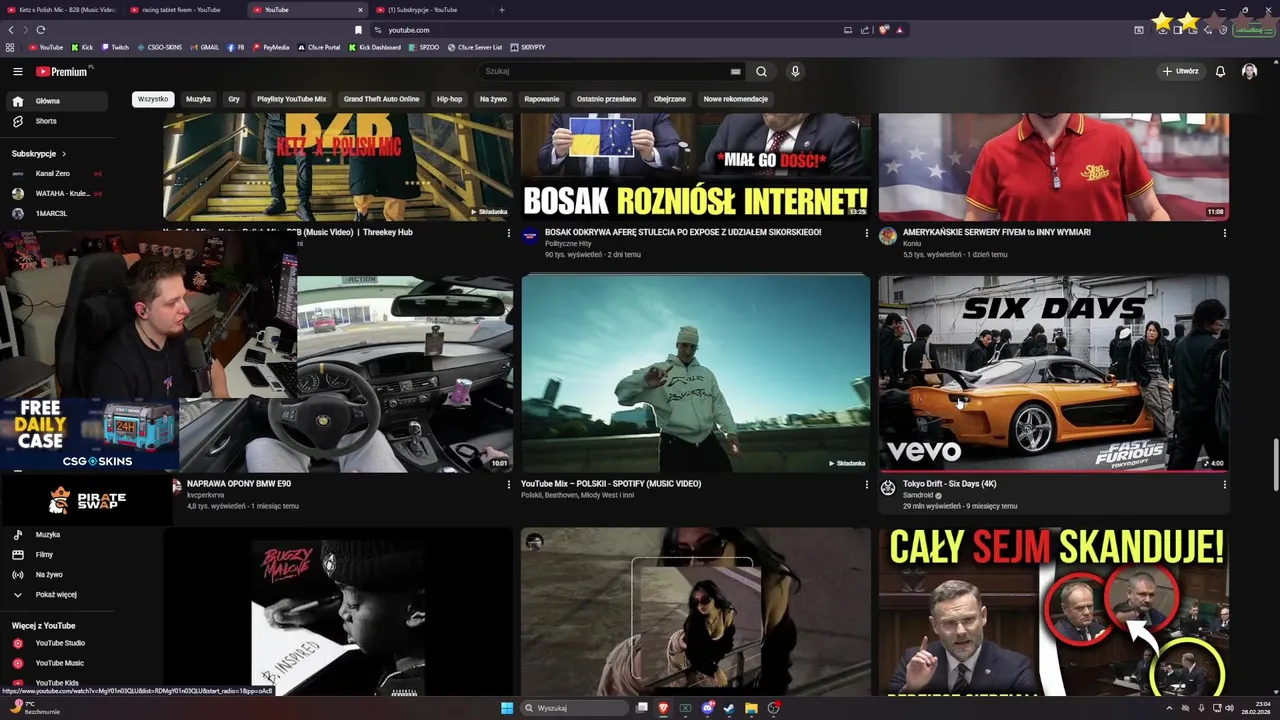Open the on-screen keyboard in the search box
Image resolution: width=1280 pixels, height=720 pixels.
click(x=735, y=71)
